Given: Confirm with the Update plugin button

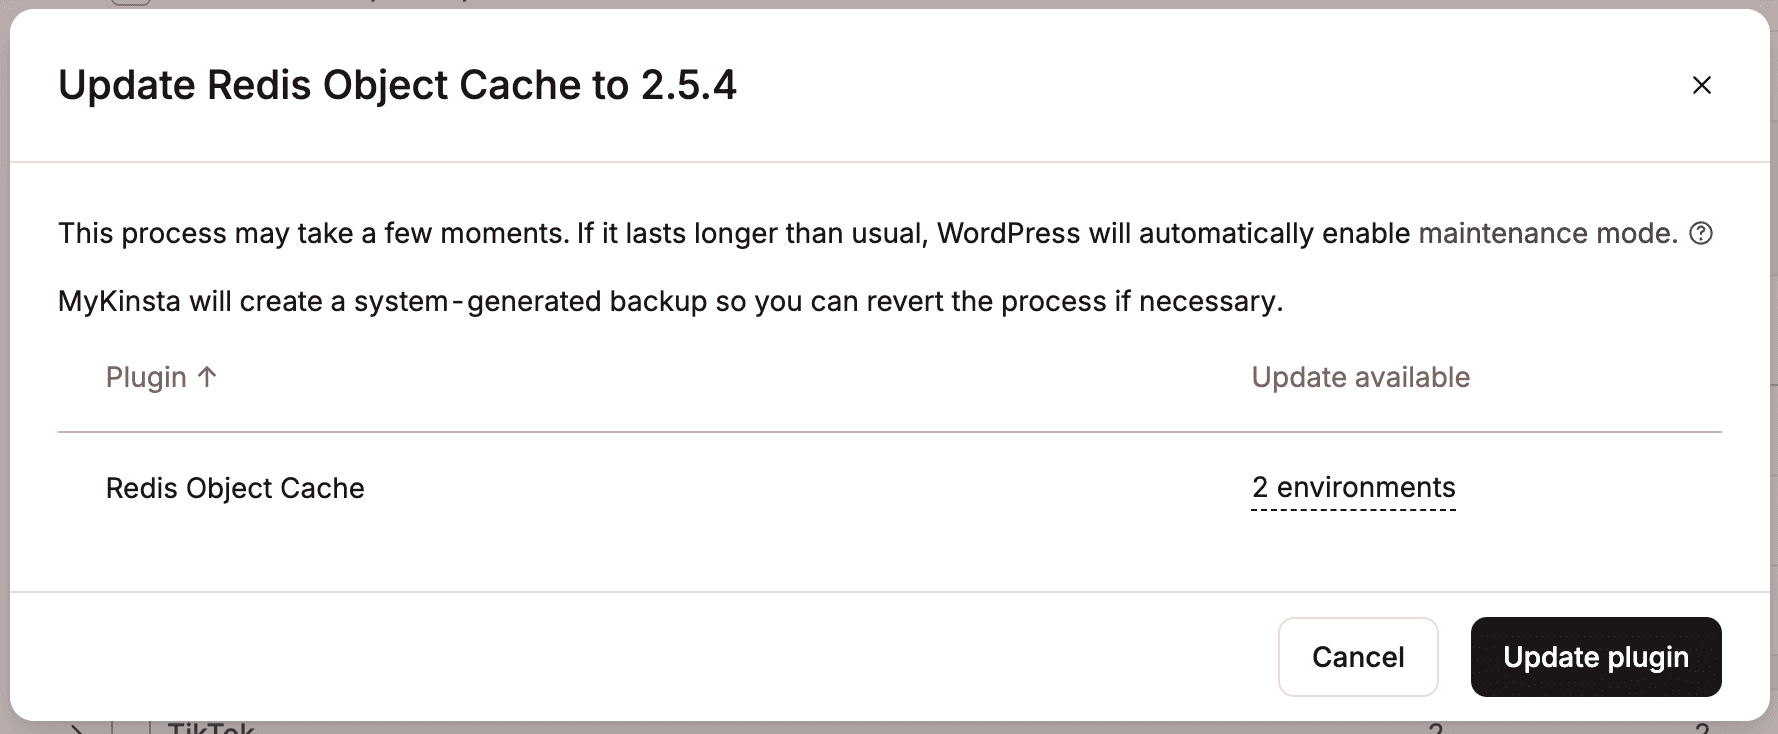Looking at the screenshot, I should point(1595,657).
